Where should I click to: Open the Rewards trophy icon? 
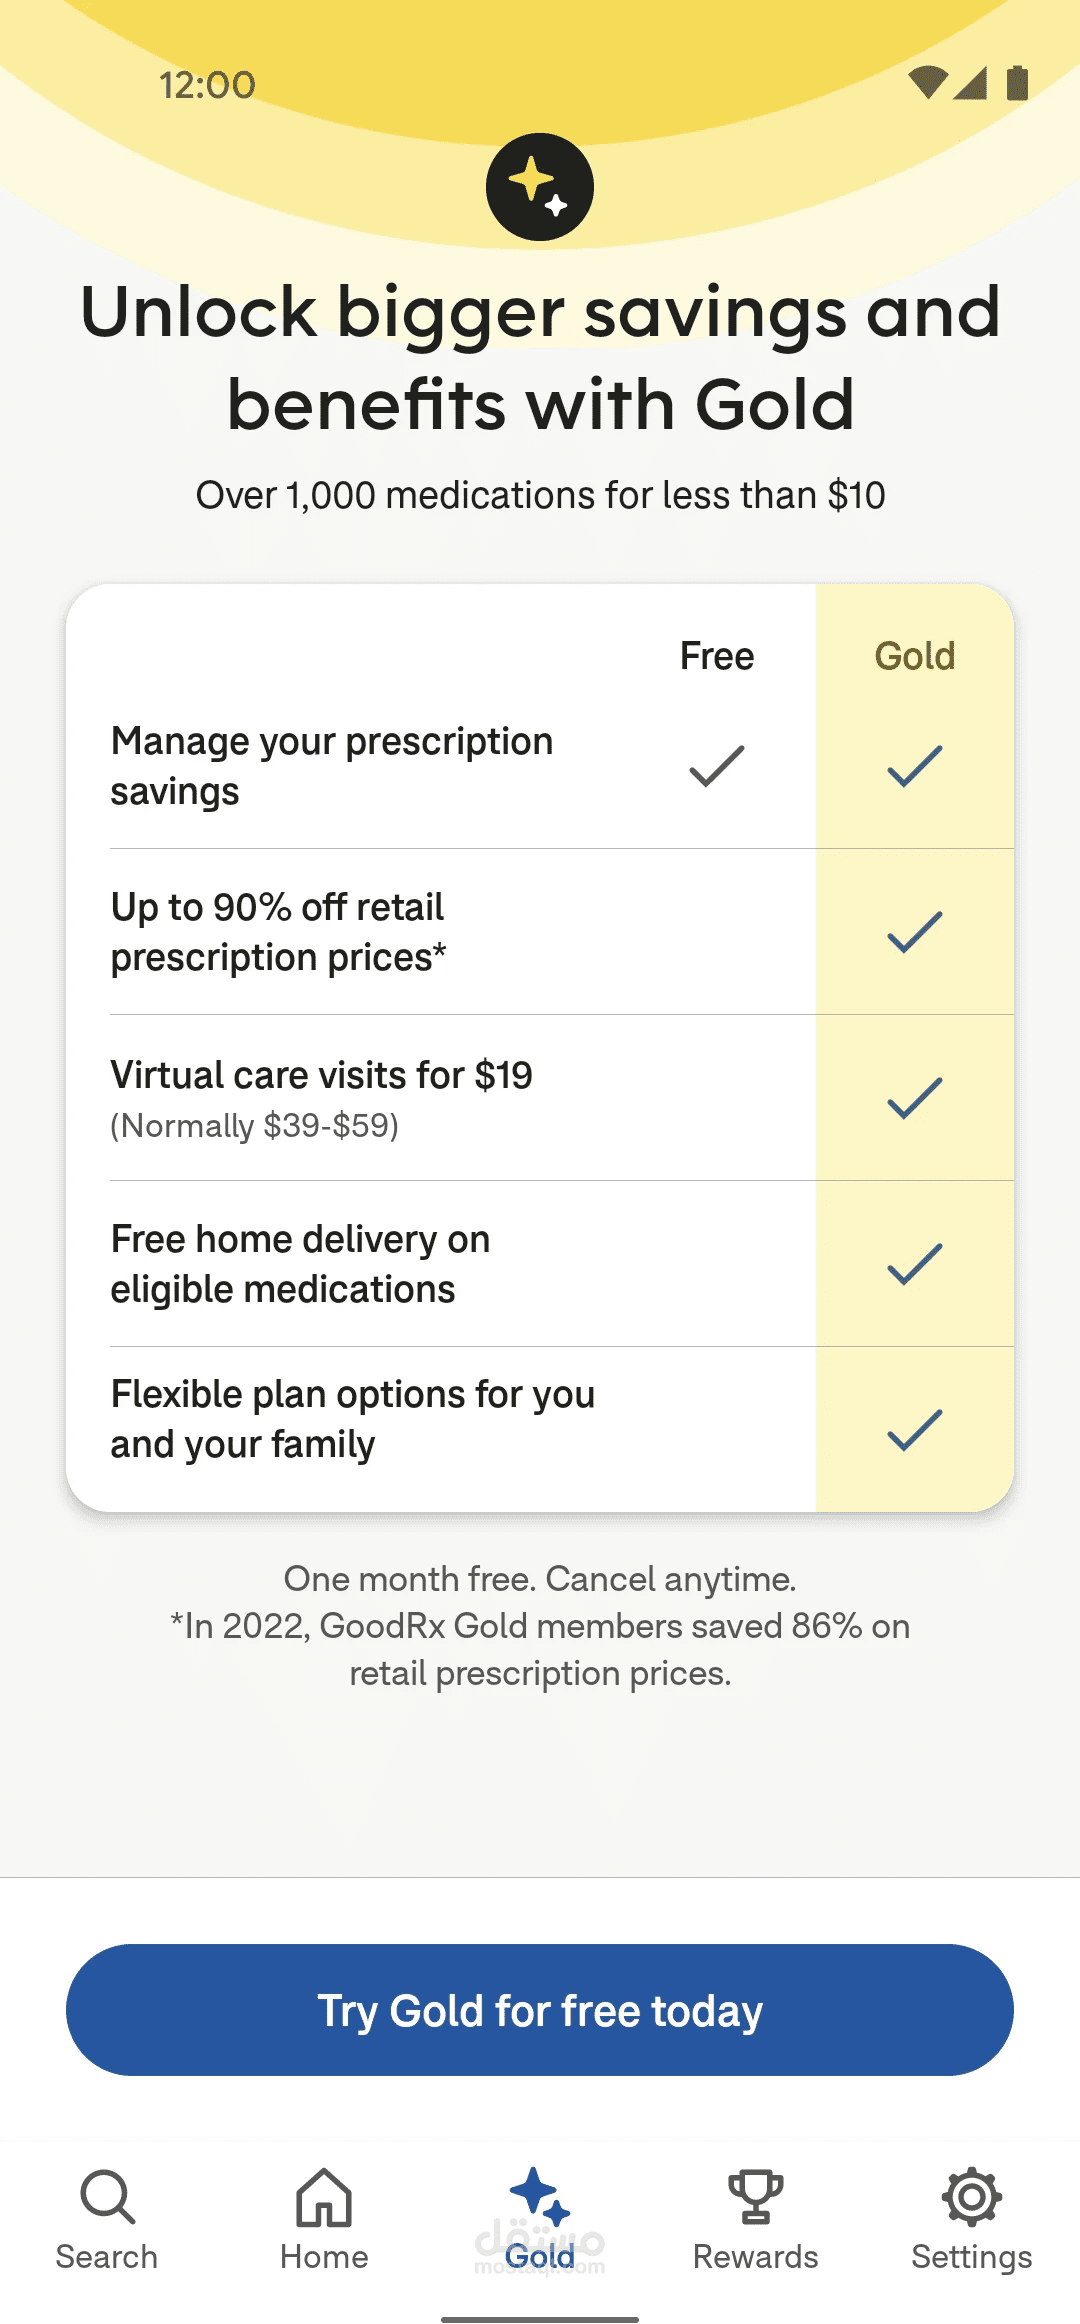[x=756, y=2196]
